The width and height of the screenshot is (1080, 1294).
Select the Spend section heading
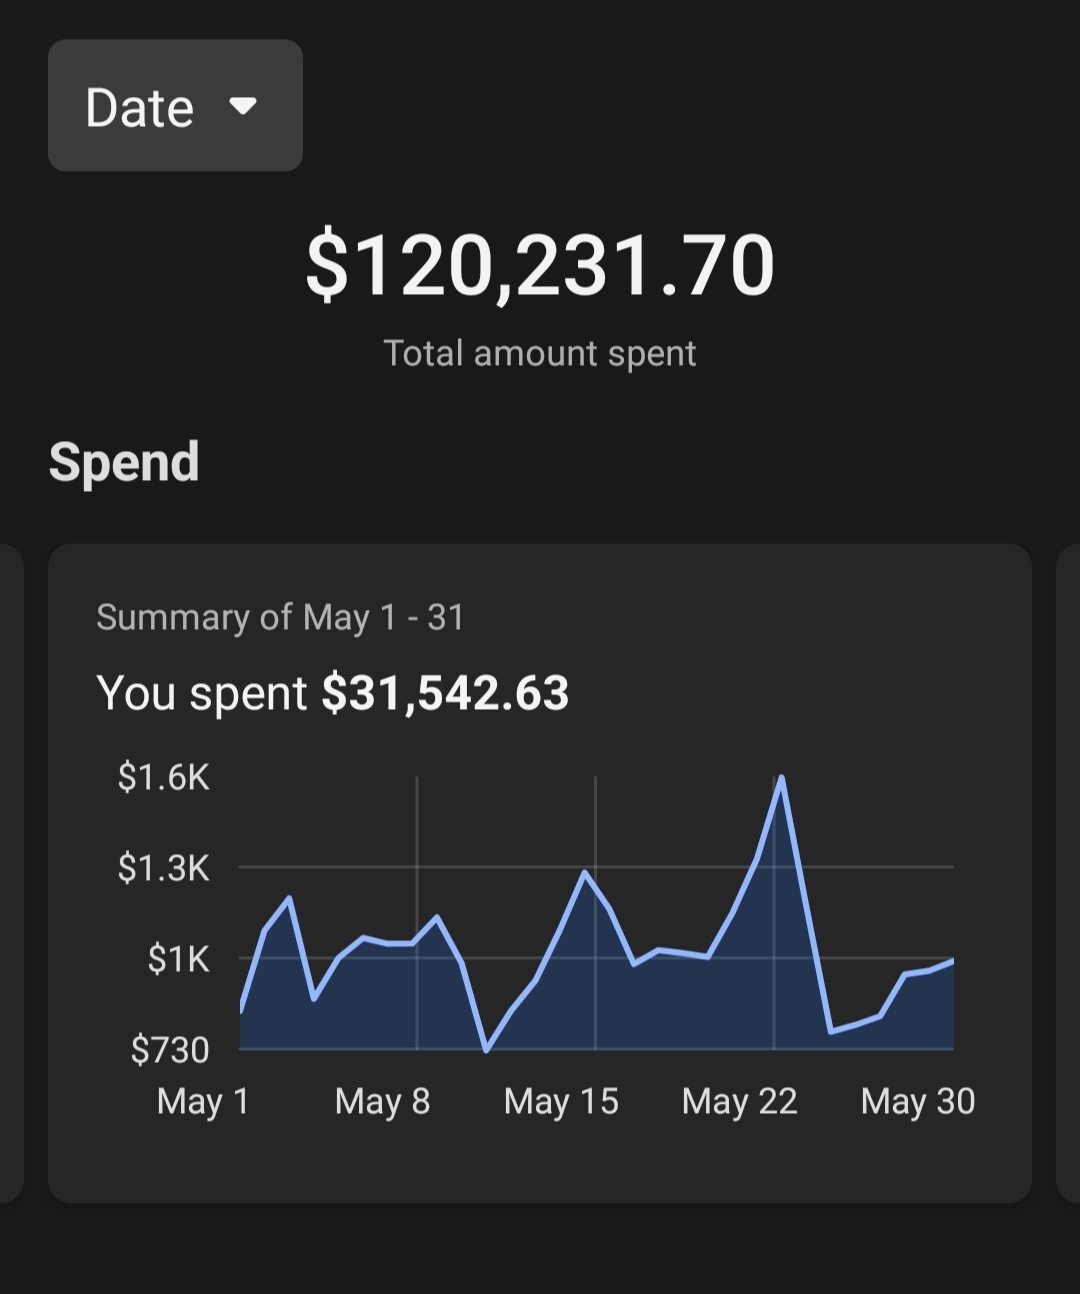click(x=124, y=462)
